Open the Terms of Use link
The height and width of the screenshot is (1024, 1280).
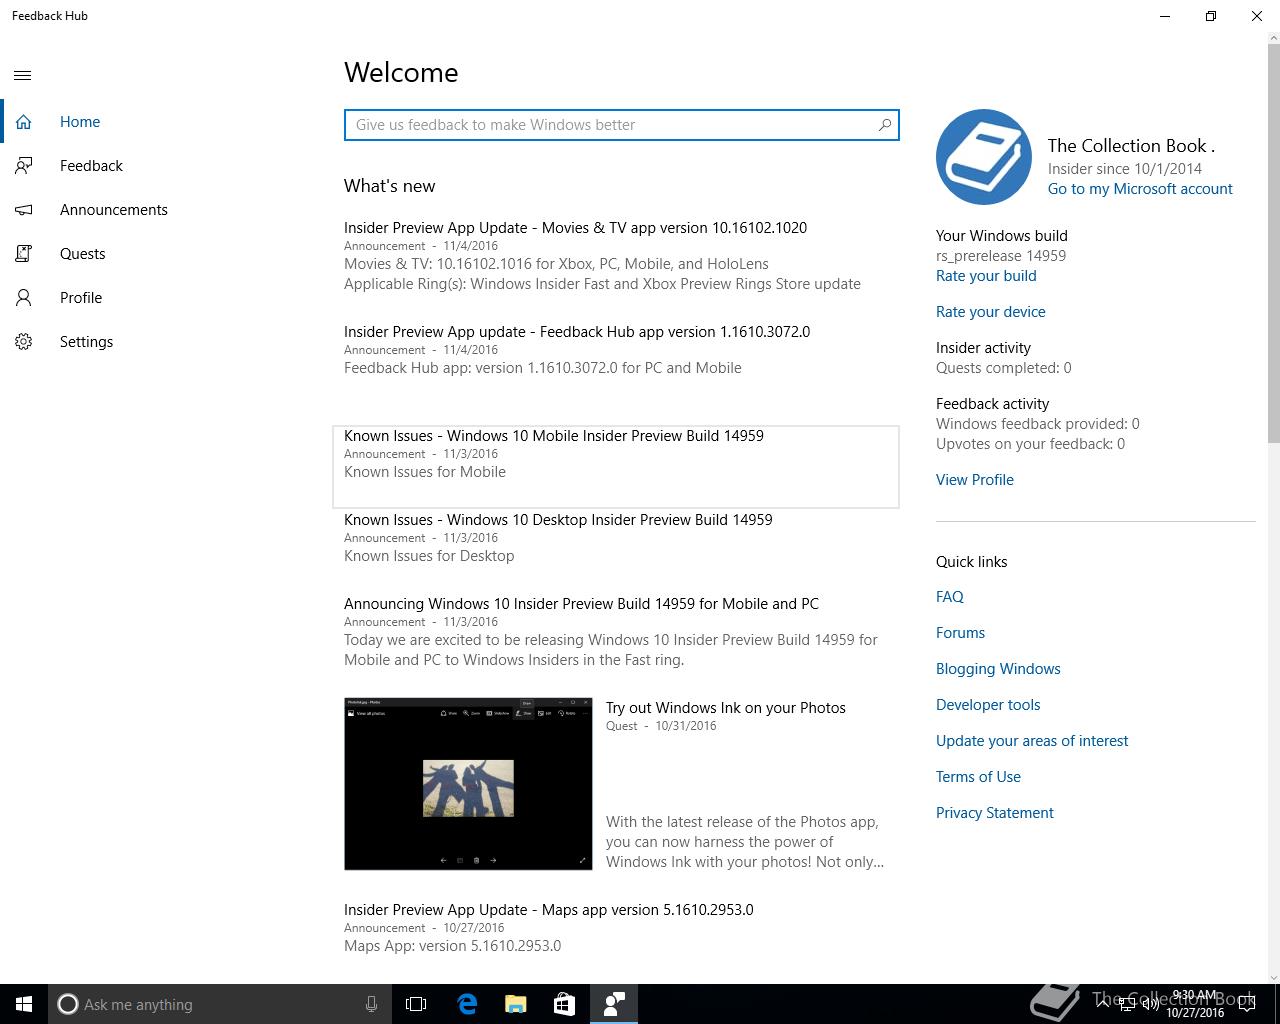tap(978, 777)
